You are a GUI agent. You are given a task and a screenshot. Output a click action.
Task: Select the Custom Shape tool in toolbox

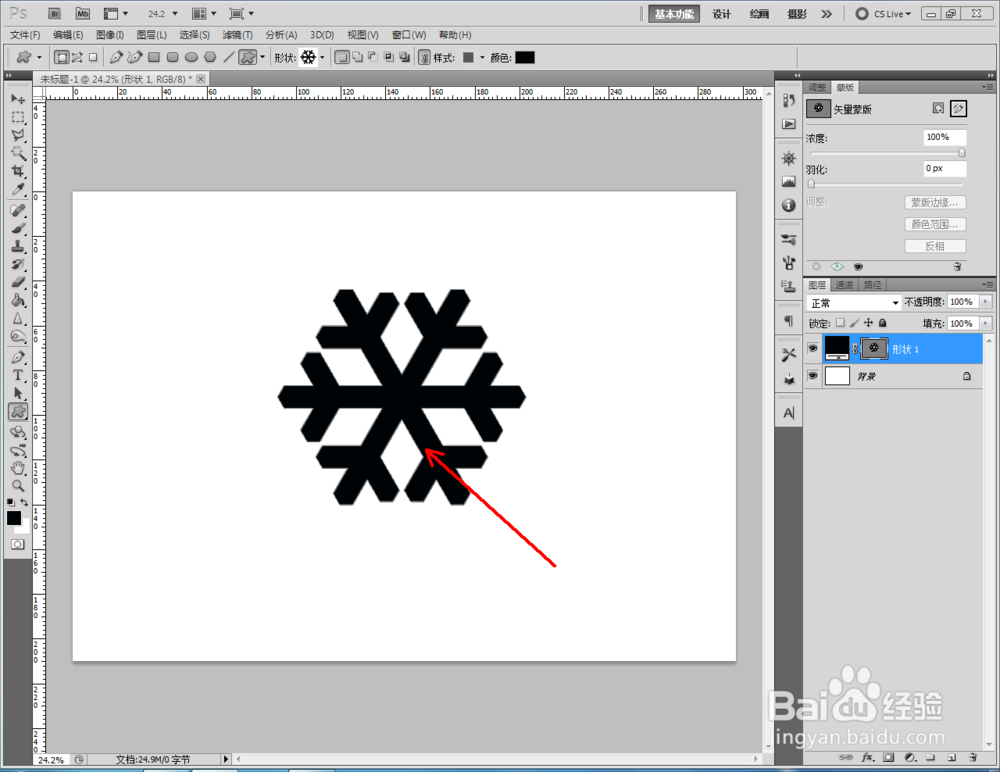coord(18,412)
